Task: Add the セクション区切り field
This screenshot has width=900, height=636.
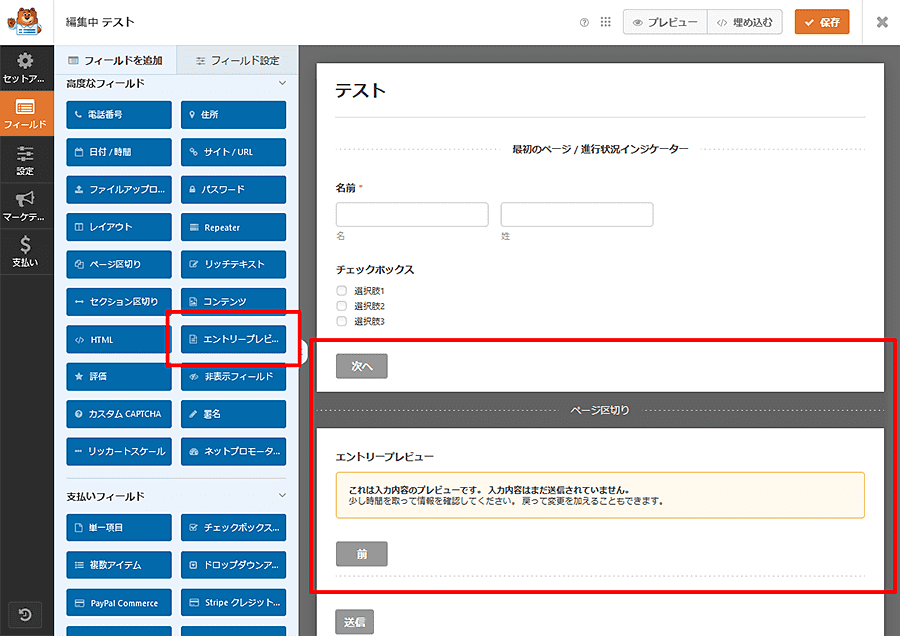Action: point(119,302)
